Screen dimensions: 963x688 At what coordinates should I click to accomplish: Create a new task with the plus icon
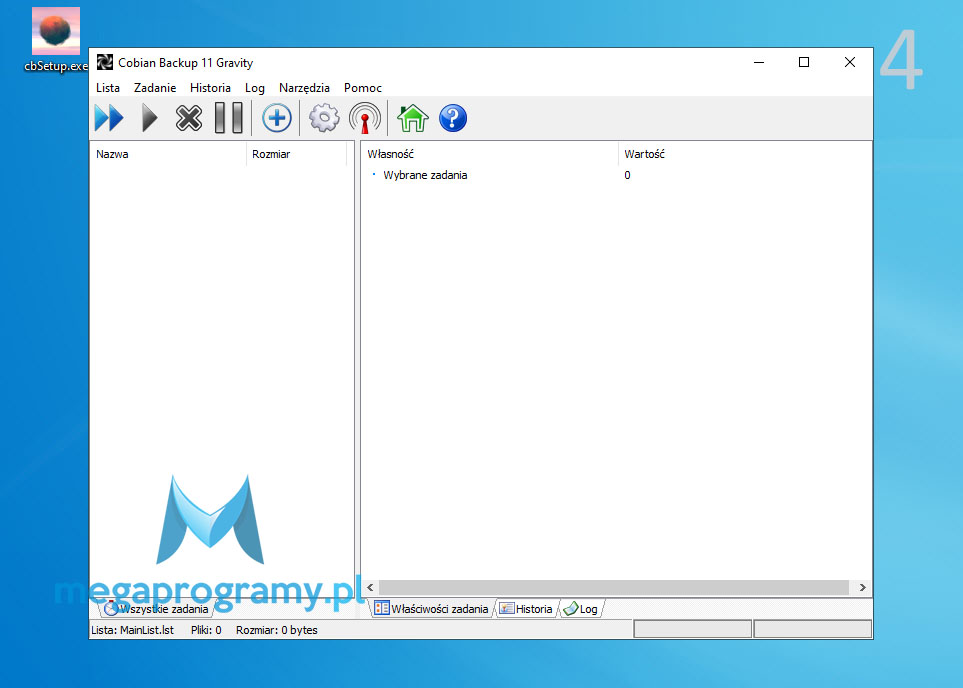tap(276, 118)
